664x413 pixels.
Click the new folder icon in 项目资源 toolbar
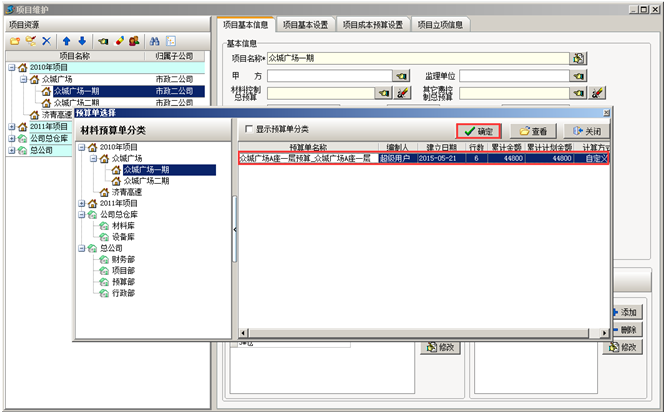pyautogui.click(x=15, y=41)
